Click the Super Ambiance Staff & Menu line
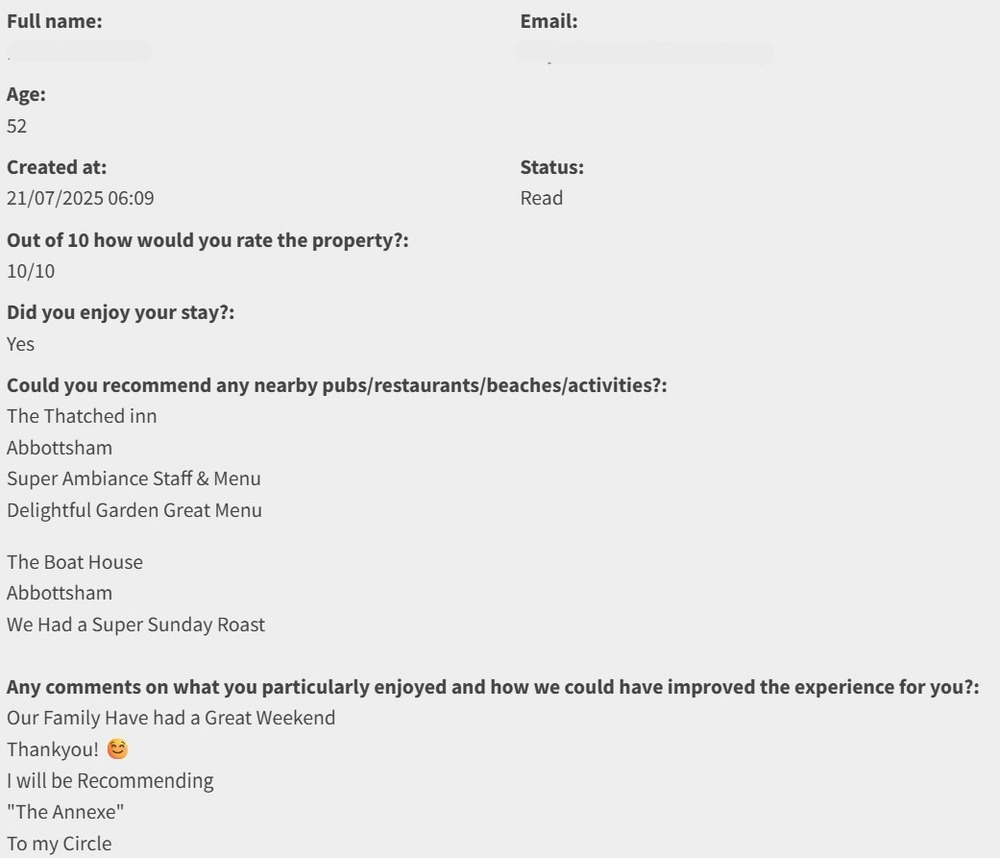Screen dimensions: 1000x858 pos(134,479)
